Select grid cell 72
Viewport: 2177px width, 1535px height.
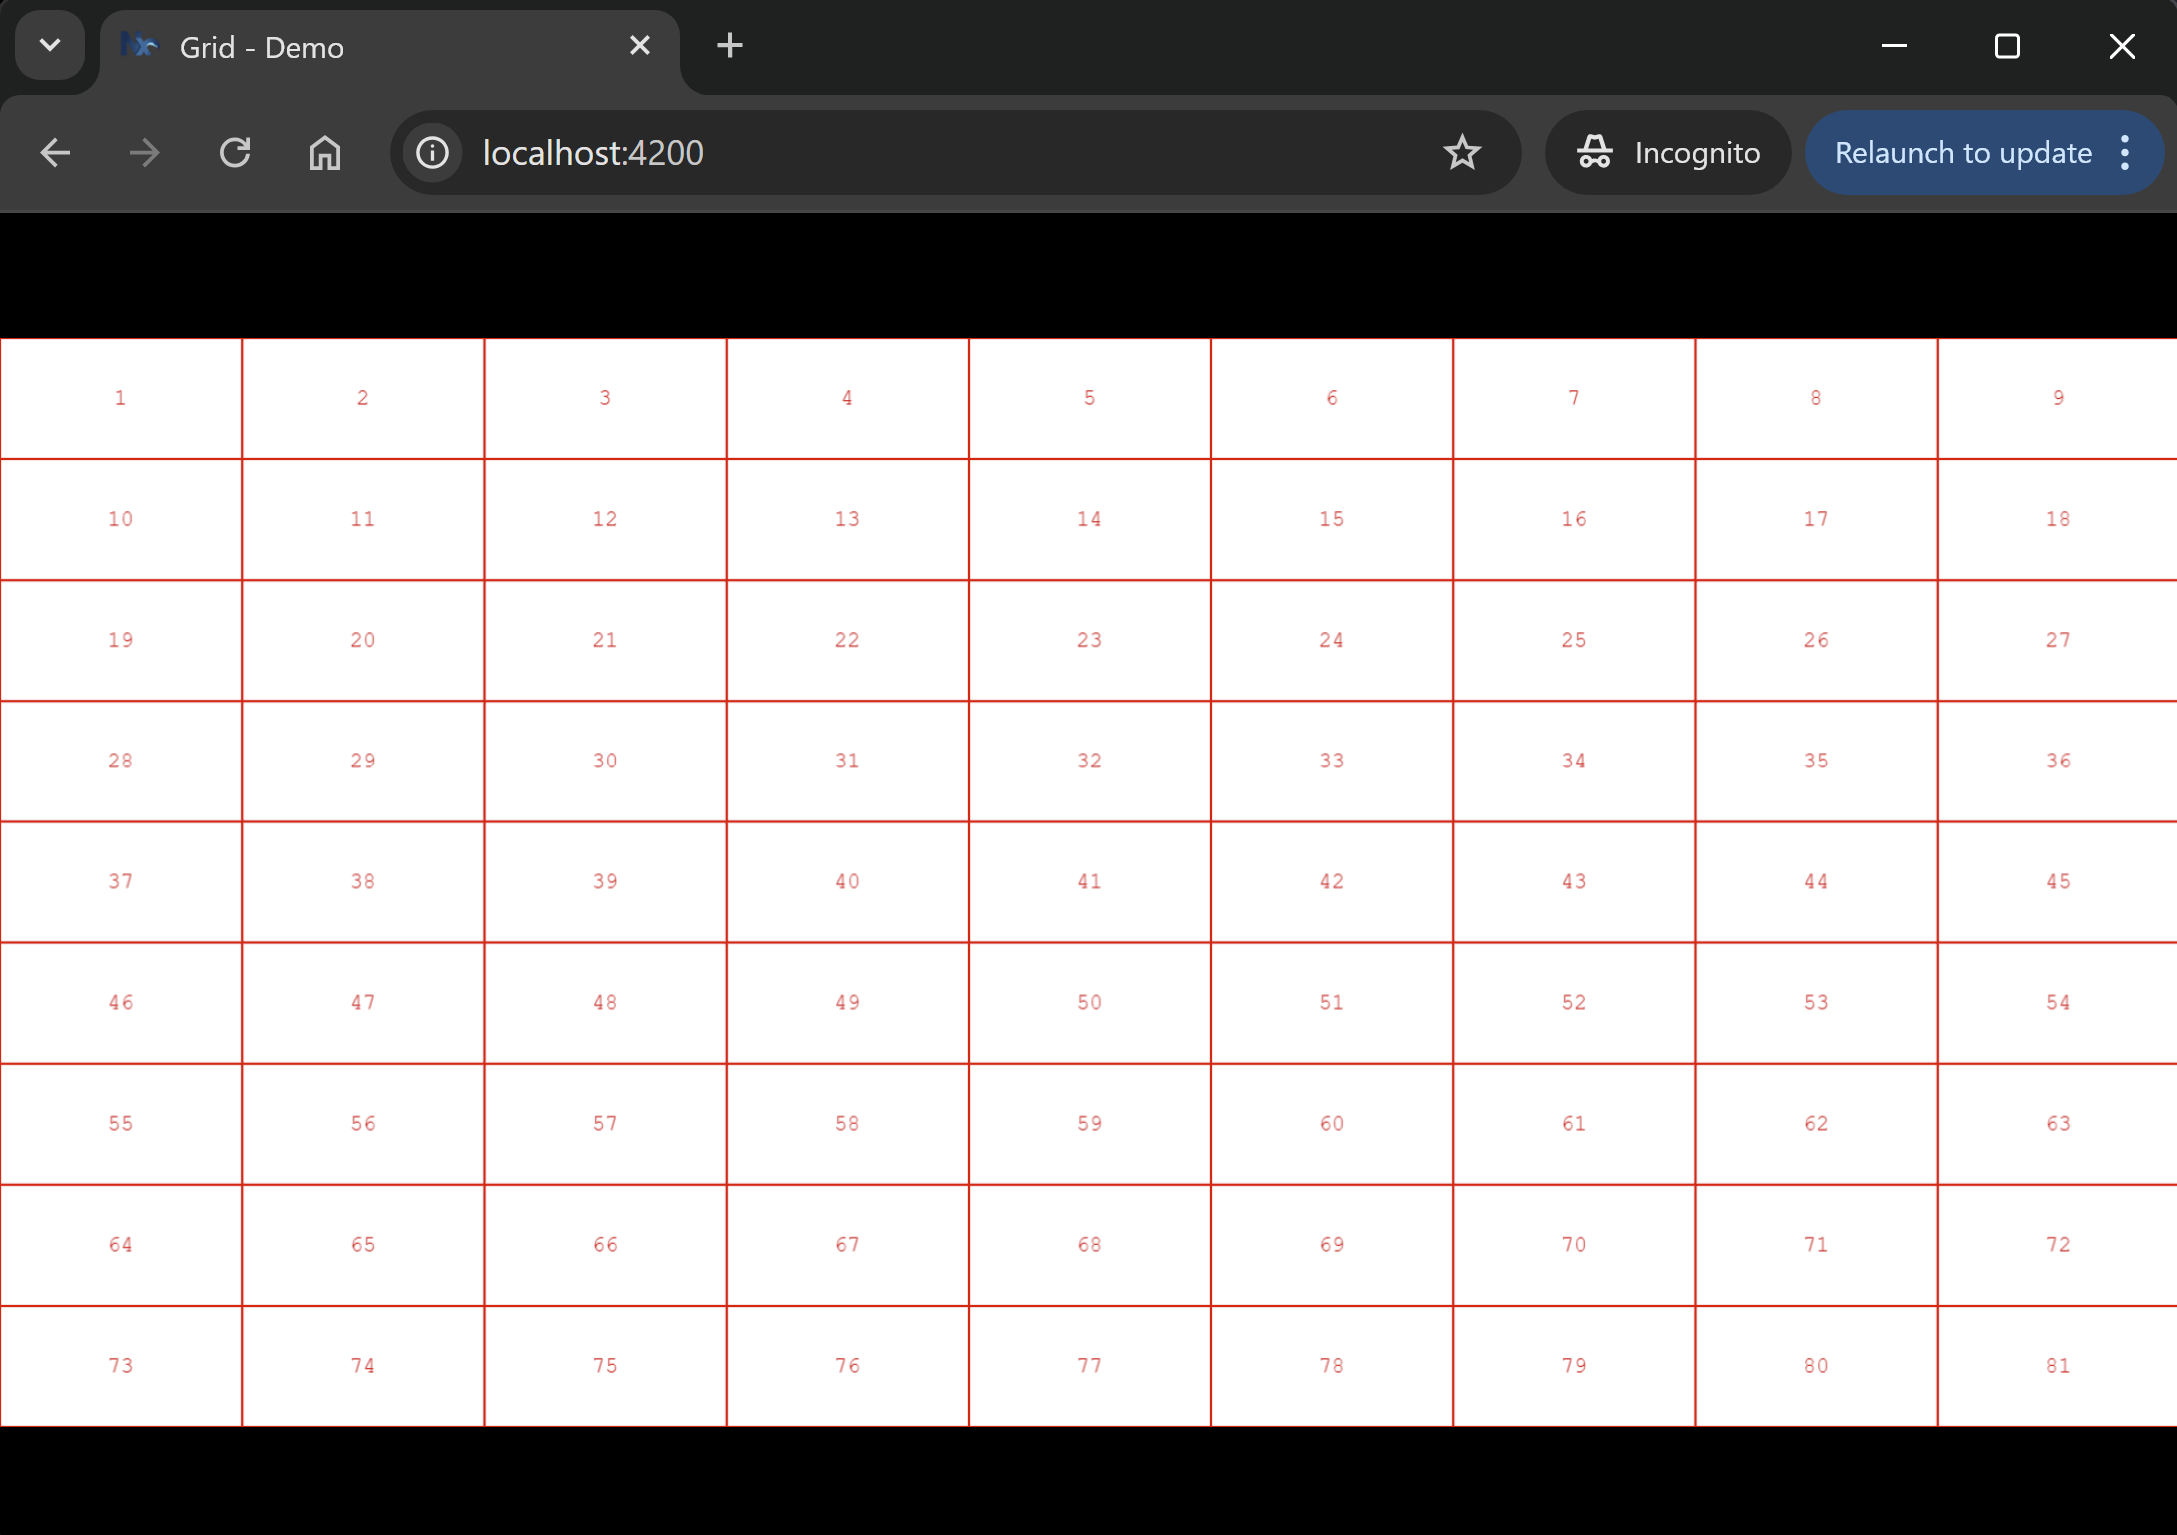point(2058,1246)
